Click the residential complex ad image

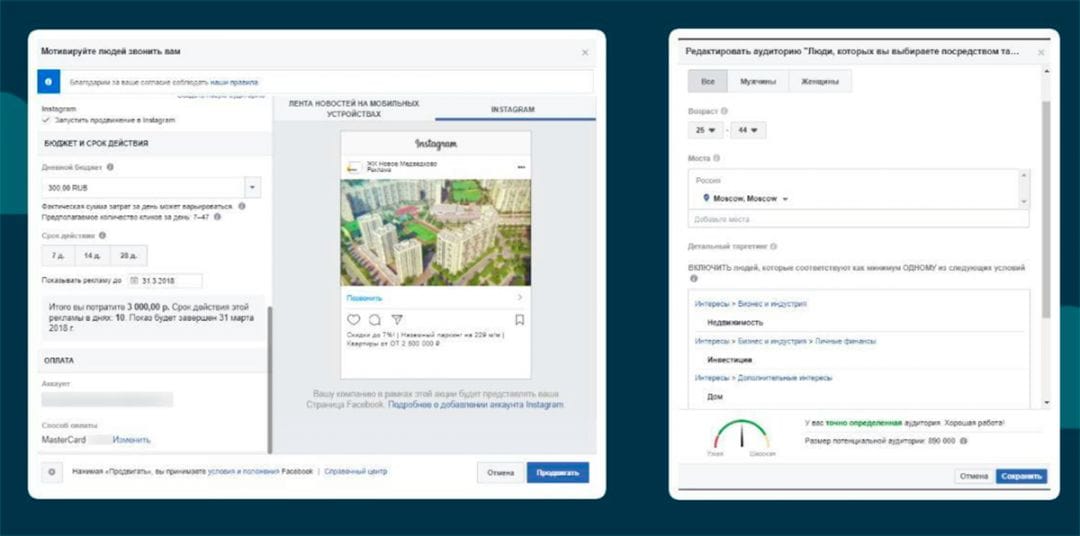(x=436, y=232)
